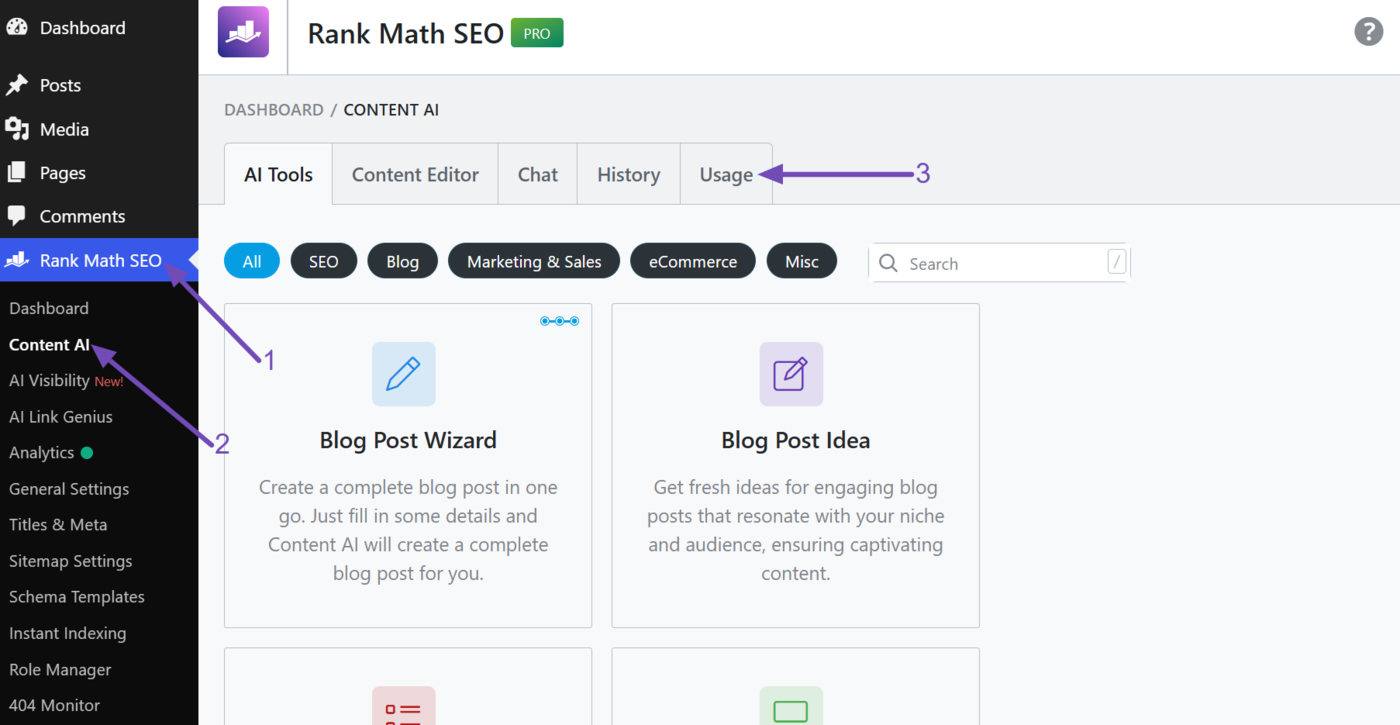Click the DASHBOARD breadcrumb link
This screenshot has width=1400, height=725.
tap(274, 110)
